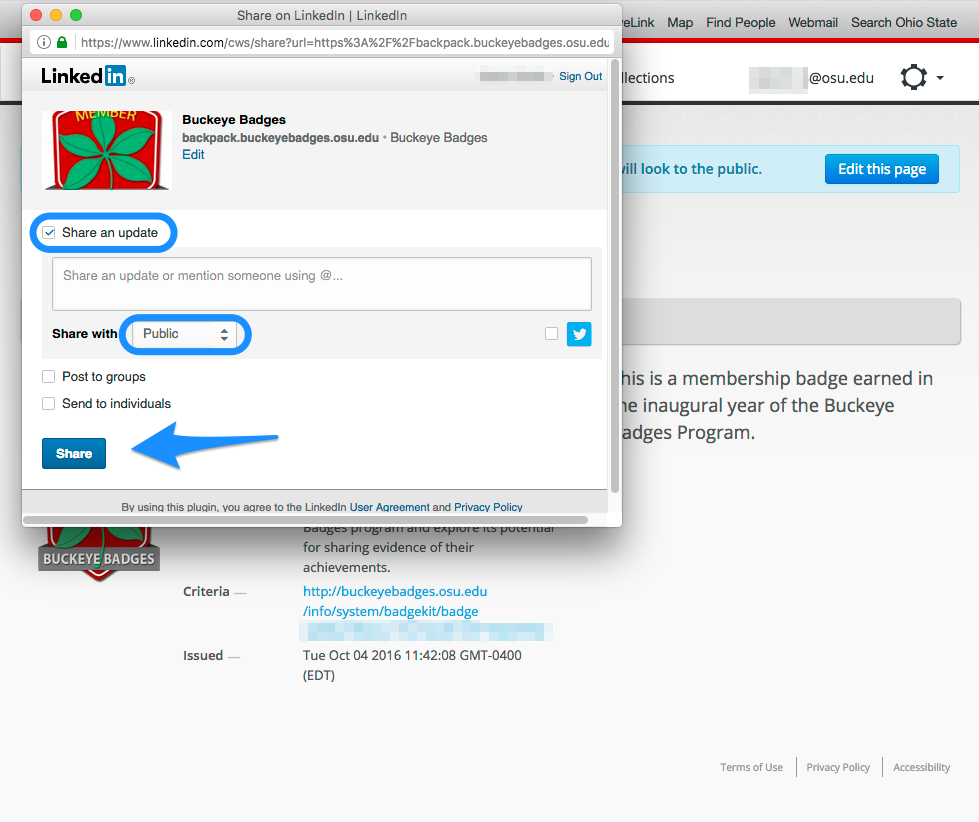Open the gear settings icon next to @osu.edu

point(913,78)
